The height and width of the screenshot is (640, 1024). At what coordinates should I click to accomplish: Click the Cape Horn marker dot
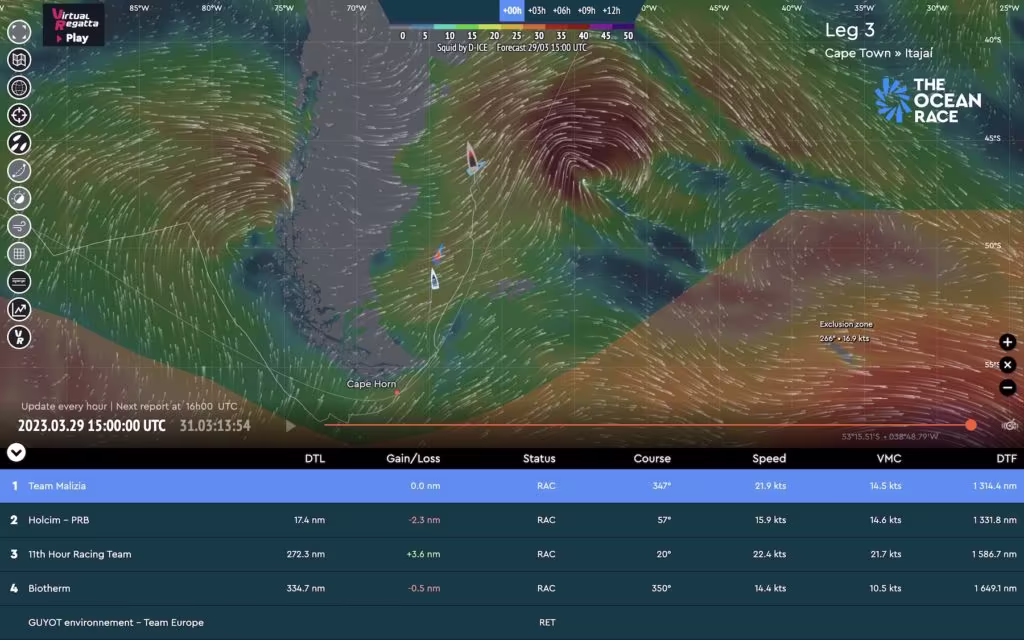[397, 392]
